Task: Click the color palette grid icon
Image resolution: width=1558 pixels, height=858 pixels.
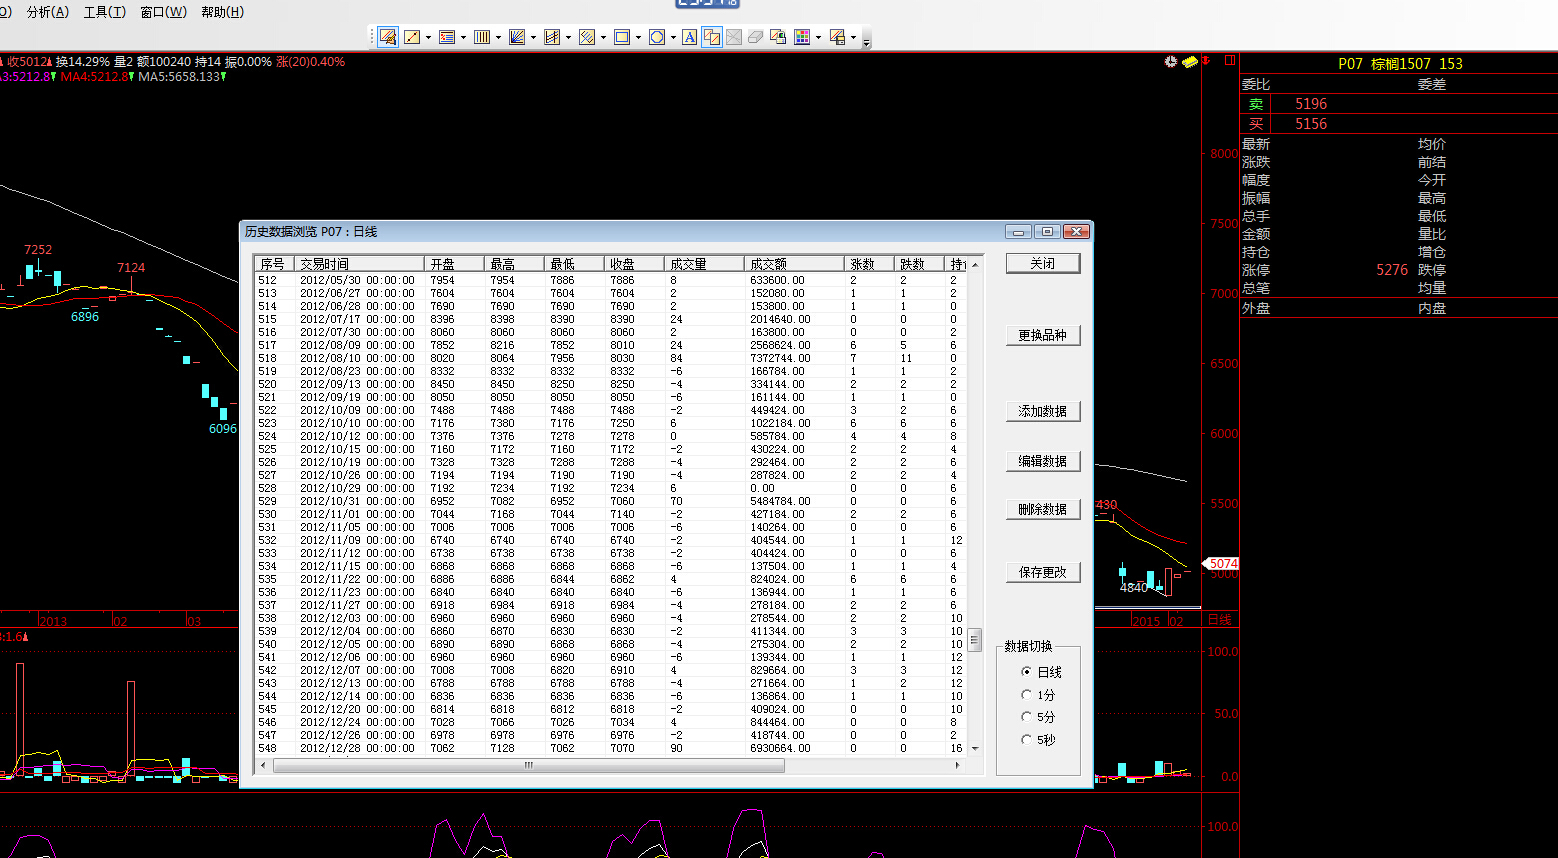Action: (x=802, y=37)
